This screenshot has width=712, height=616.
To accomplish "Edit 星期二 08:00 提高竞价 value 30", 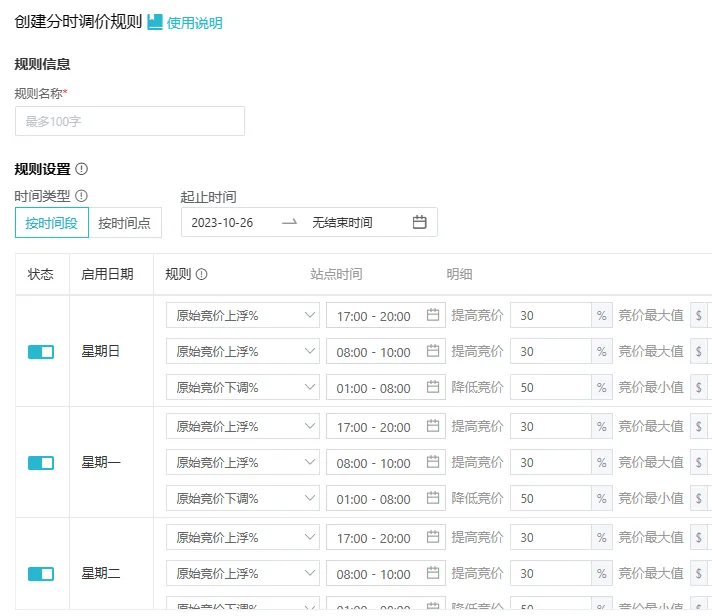I will (x=551, y=573).
